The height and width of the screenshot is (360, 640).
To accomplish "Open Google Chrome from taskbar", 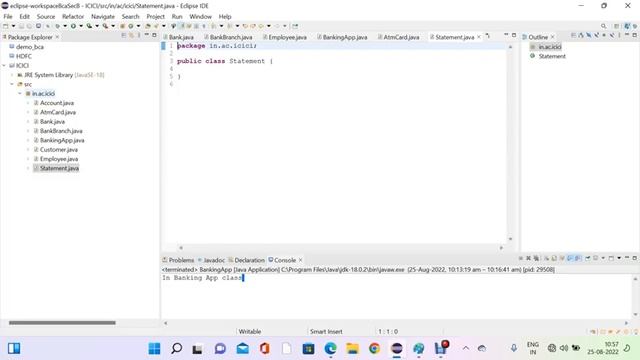I will point(374,348).
